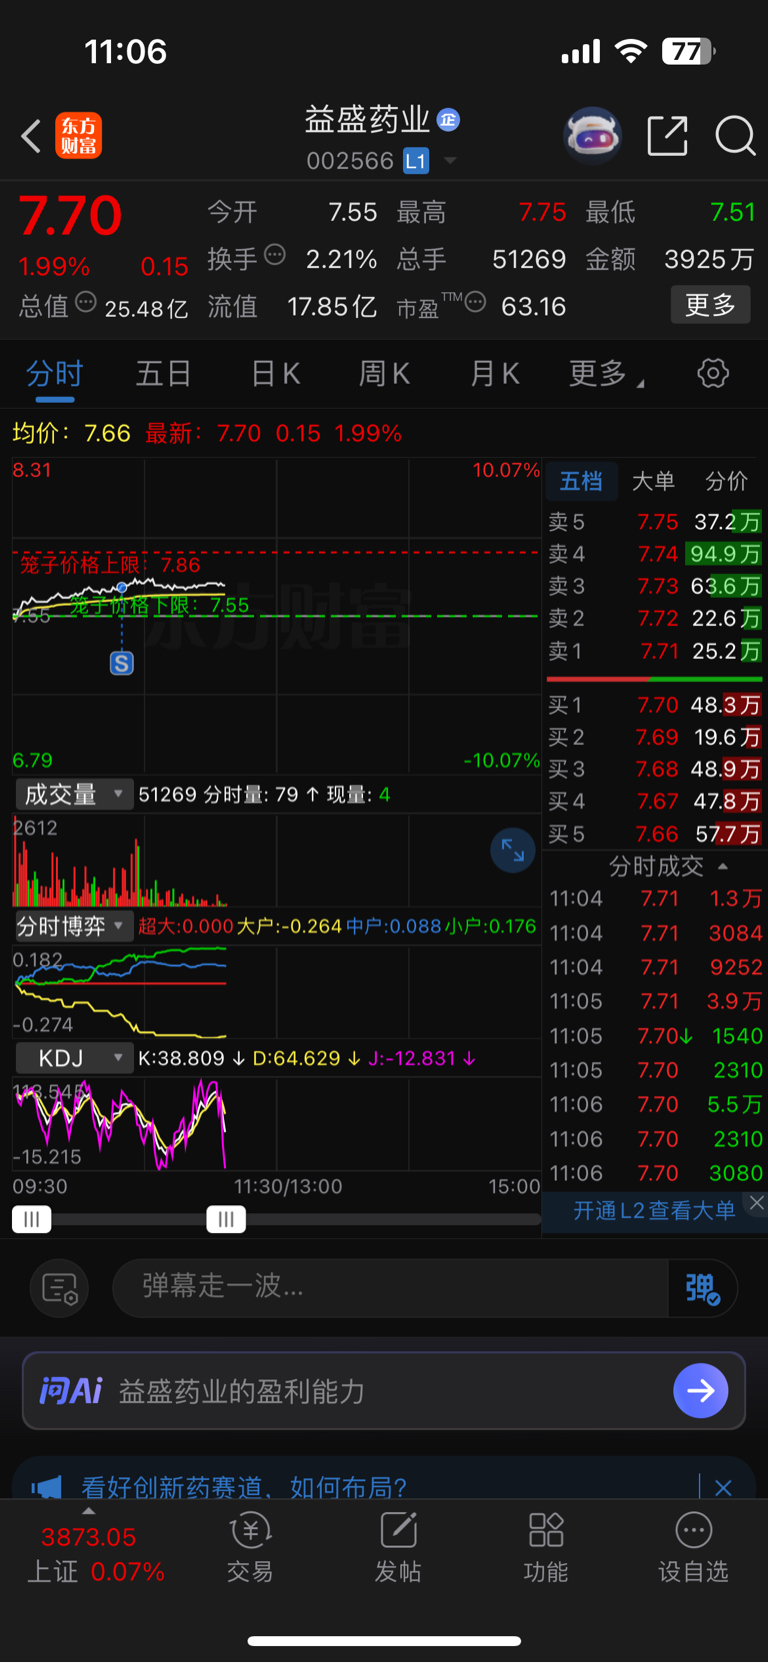This screenshot has width=768, height=1663.
Task: Tap the 买1 7.70 order row
Action: coord(655,705)
